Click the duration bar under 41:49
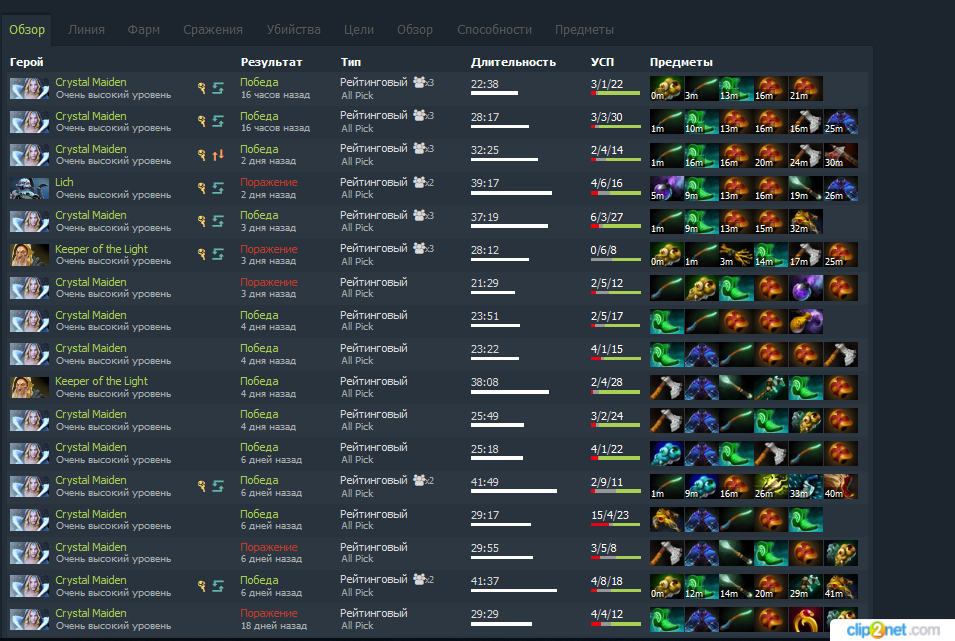Screen dimensions: 955x641 click(513, 491)
